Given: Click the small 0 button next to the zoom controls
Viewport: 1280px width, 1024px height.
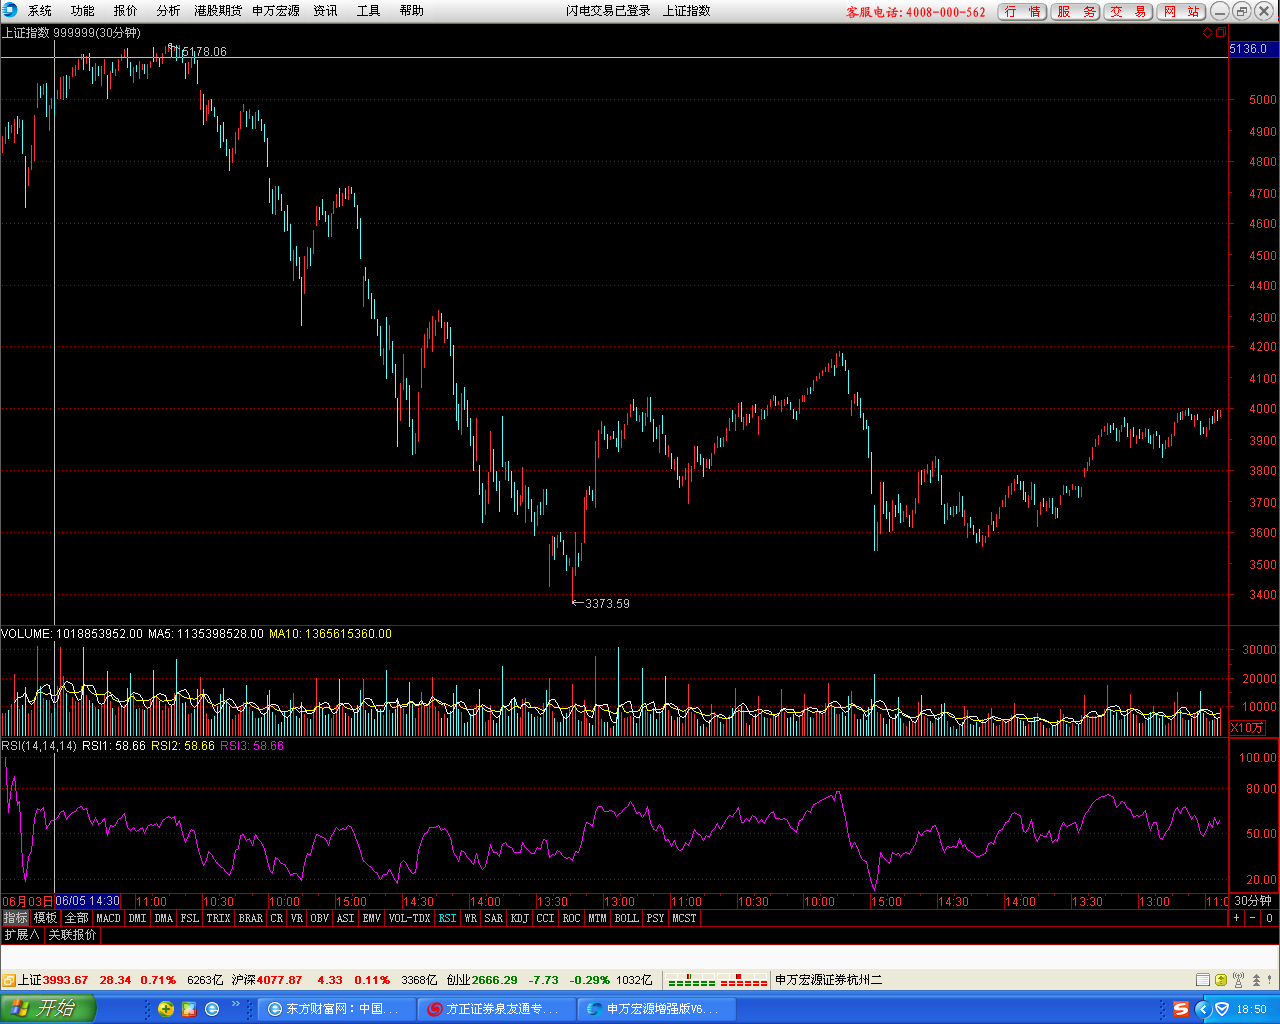Looking at the screenshot, I should (x=1269, y=918).
